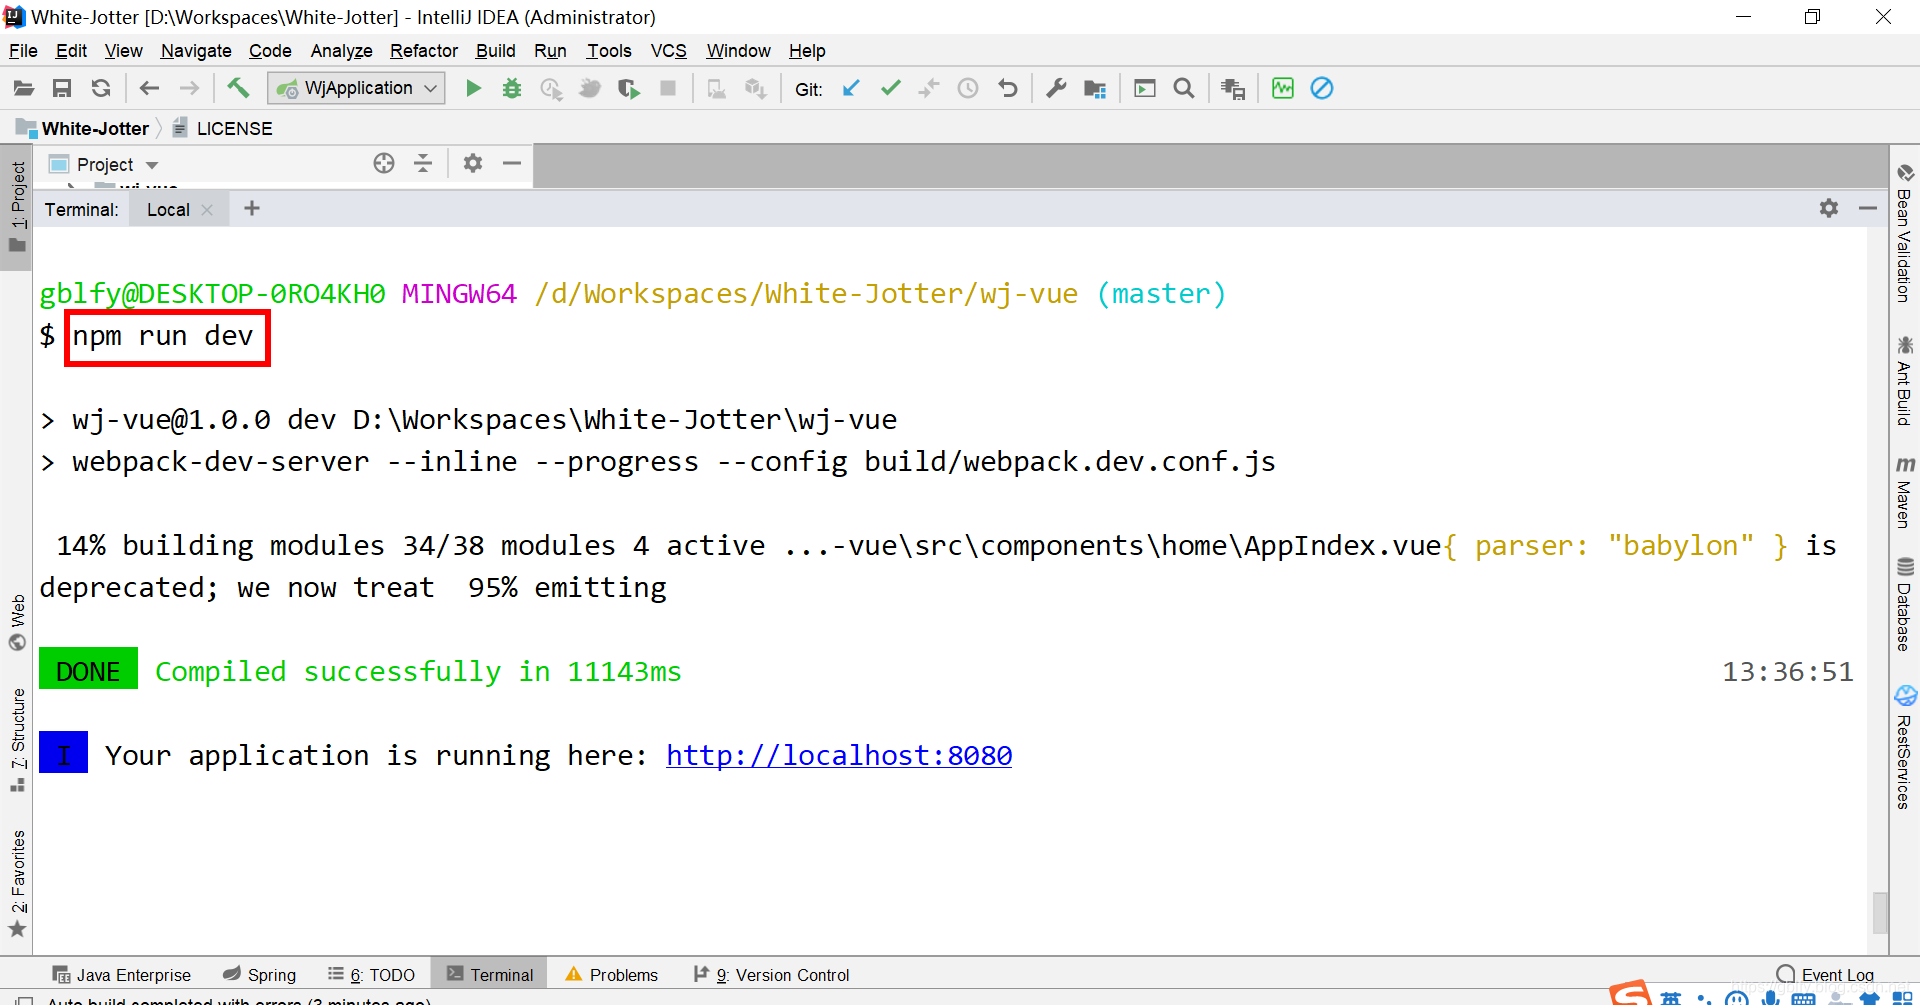Image resolution: width=1920 pixels, height=1005 pixels.
Task: Open the Window menu
Action: [738, 51]
